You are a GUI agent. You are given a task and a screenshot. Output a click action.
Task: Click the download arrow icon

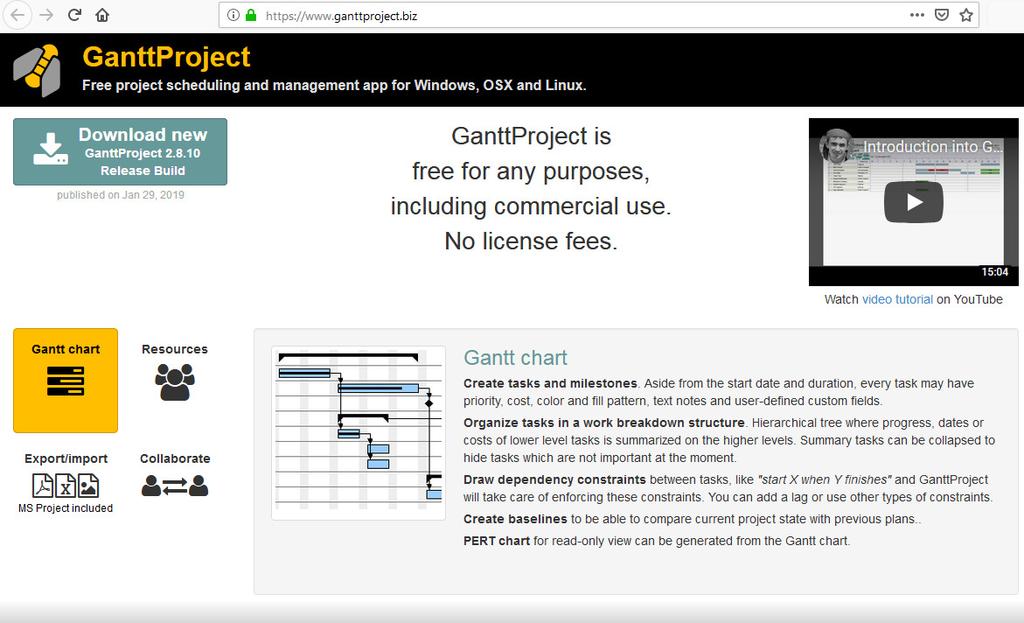[x=50, y=149]
